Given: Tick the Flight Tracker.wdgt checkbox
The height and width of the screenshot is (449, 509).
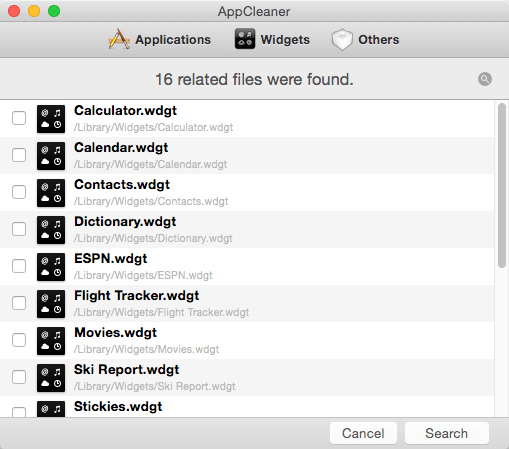Looking at the screenshot, I should pos(19,303).
